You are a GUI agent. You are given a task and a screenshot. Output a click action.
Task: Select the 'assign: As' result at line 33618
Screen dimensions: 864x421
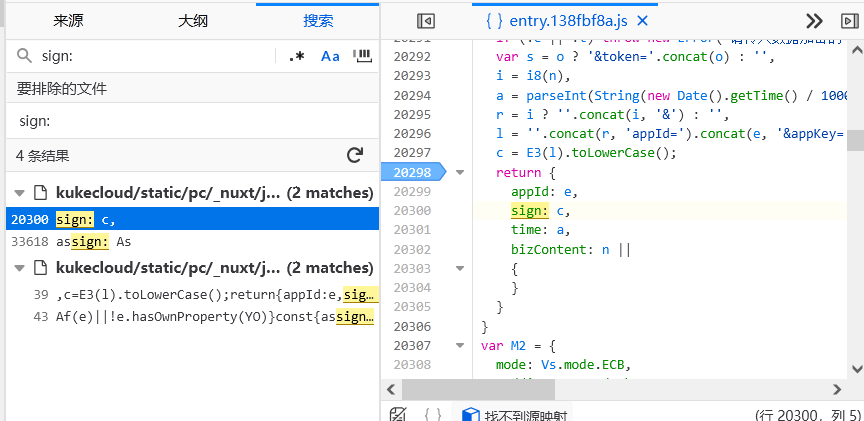pyautogui.click(x=92, y=242)
